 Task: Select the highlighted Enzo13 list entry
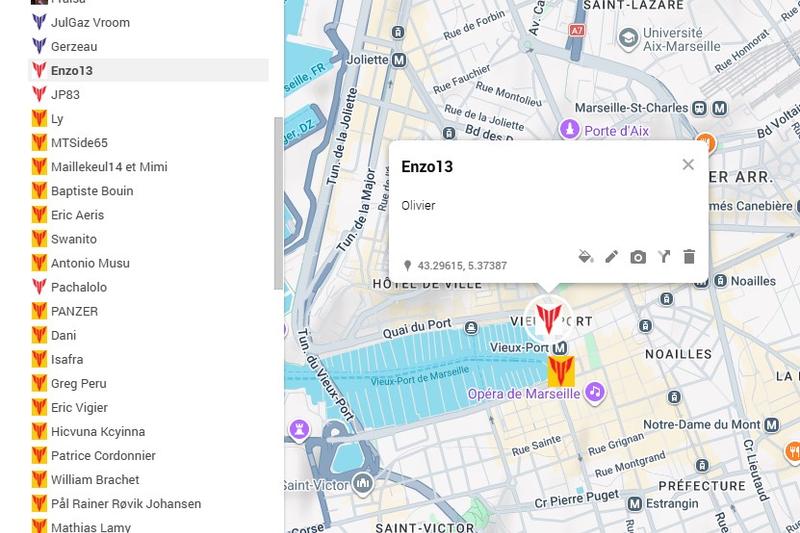(x=148, y=70)
